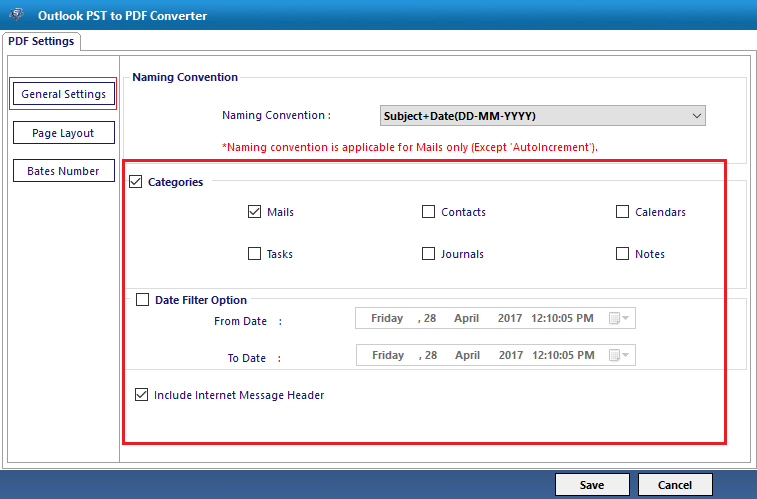Screen dimensions: 757x499
Task: Click the 'To Date' label
Action: pos(247,358)
